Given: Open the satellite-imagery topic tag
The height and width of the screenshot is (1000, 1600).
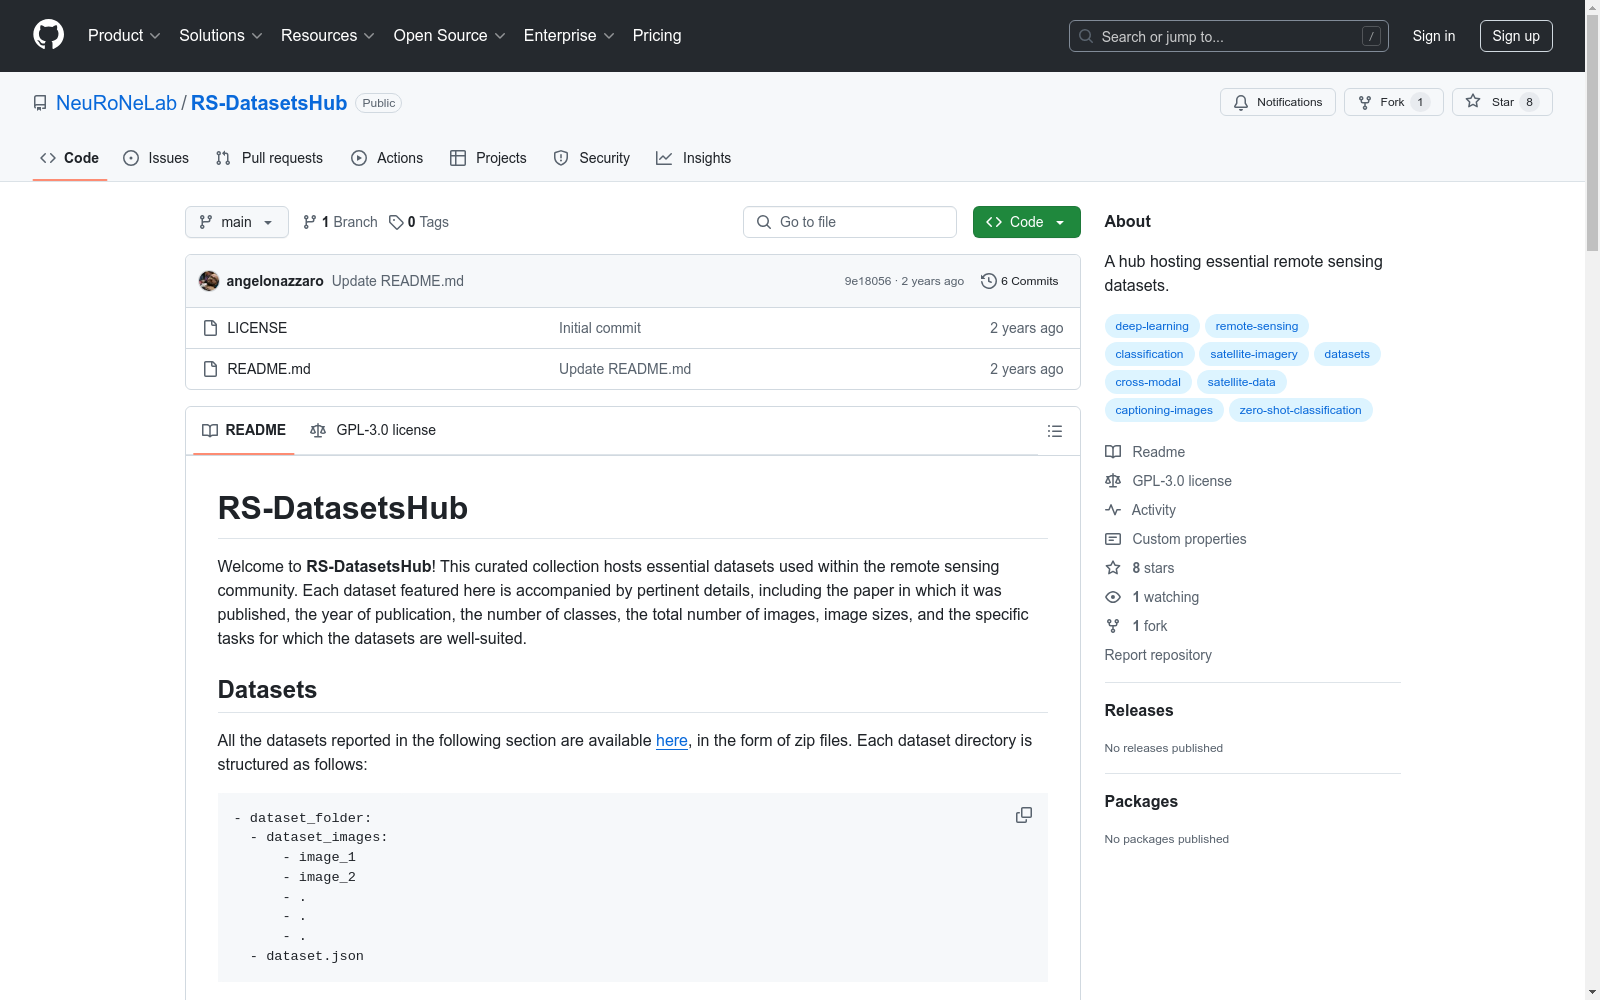Looking at the screenshot, I should [1254, 354].
